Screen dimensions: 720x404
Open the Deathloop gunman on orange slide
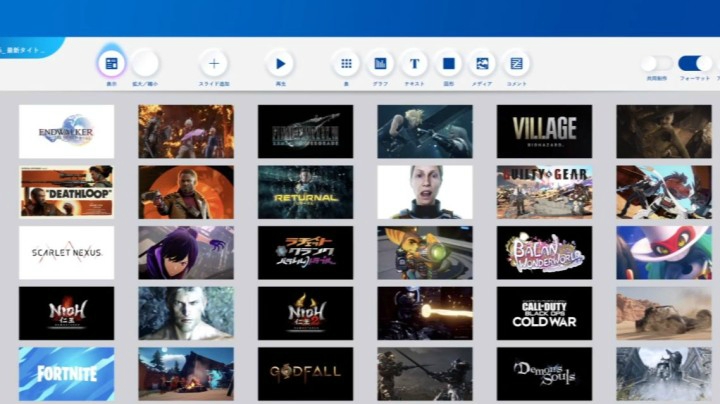pos(186,192)
